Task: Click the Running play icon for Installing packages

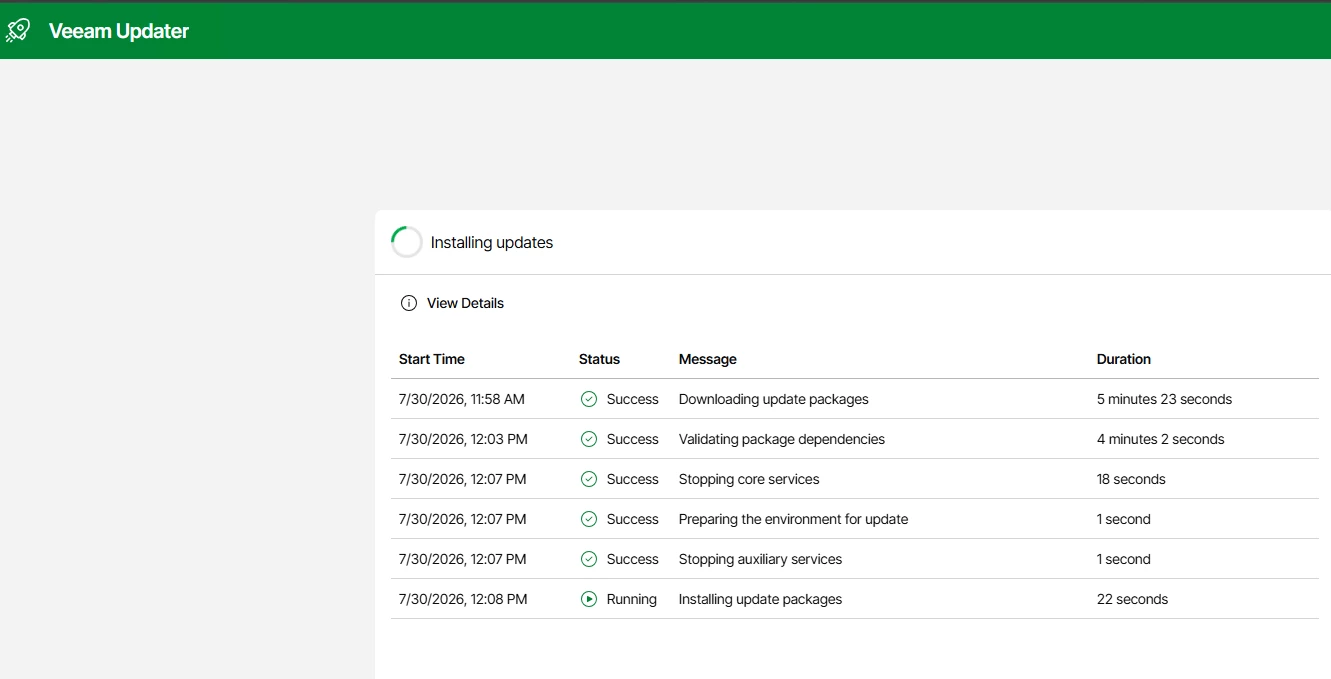Action: 589,599
